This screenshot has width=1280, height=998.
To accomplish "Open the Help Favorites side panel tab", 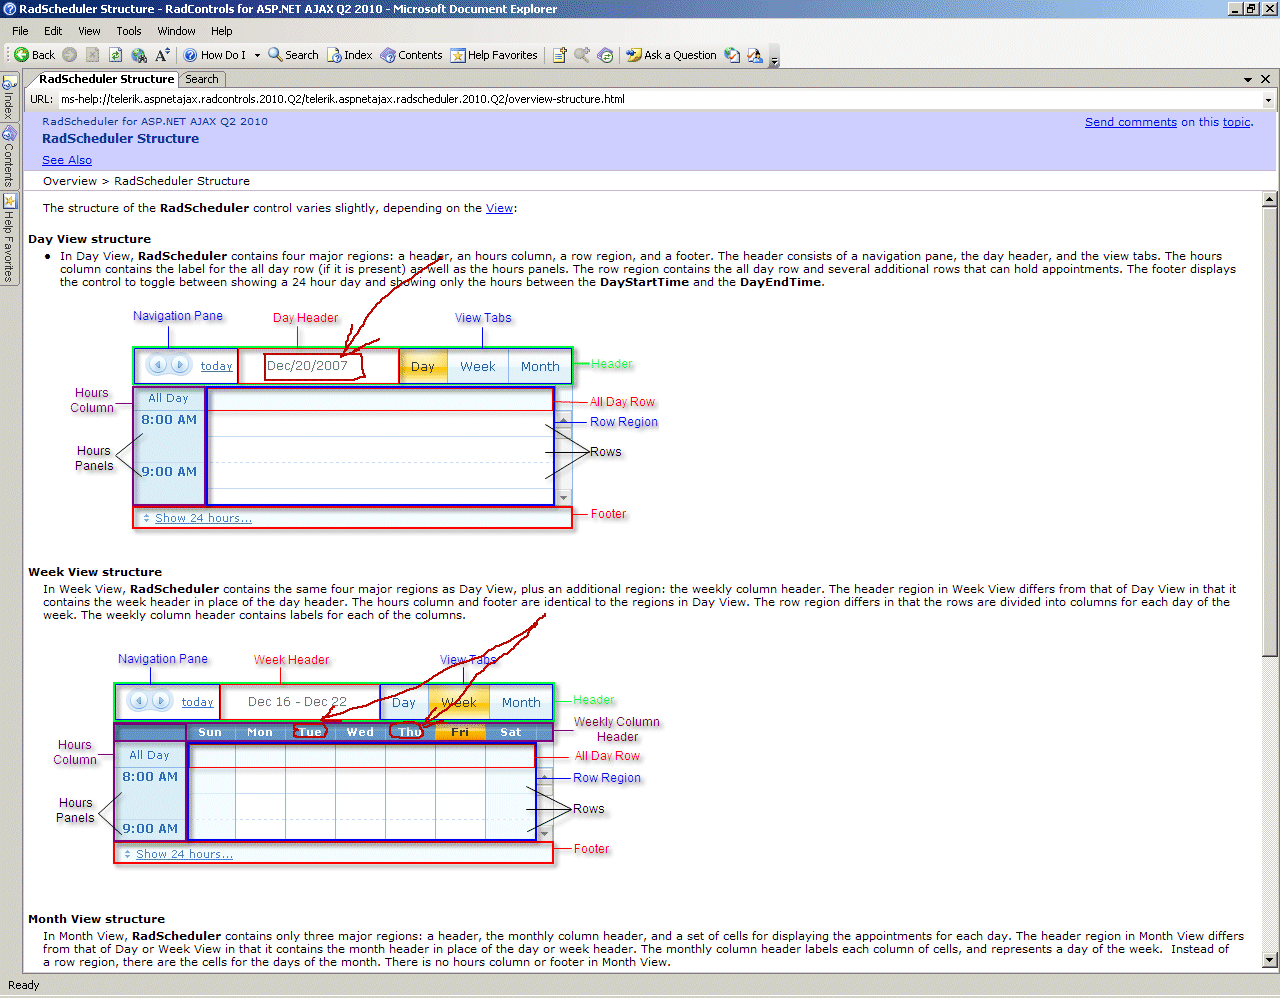I will 9,238.
